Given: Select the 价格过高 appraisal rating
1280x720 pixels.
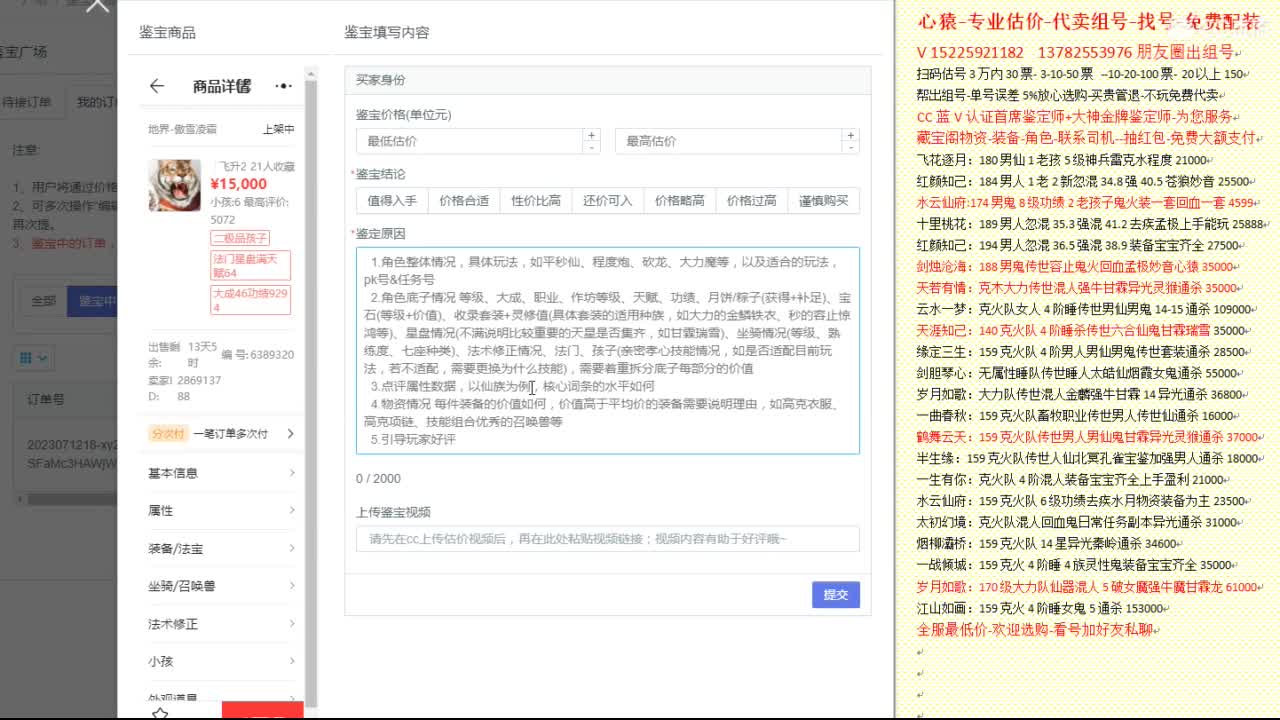Looking at the screenshot, I should pyautogui.click(x=752, y=200).
